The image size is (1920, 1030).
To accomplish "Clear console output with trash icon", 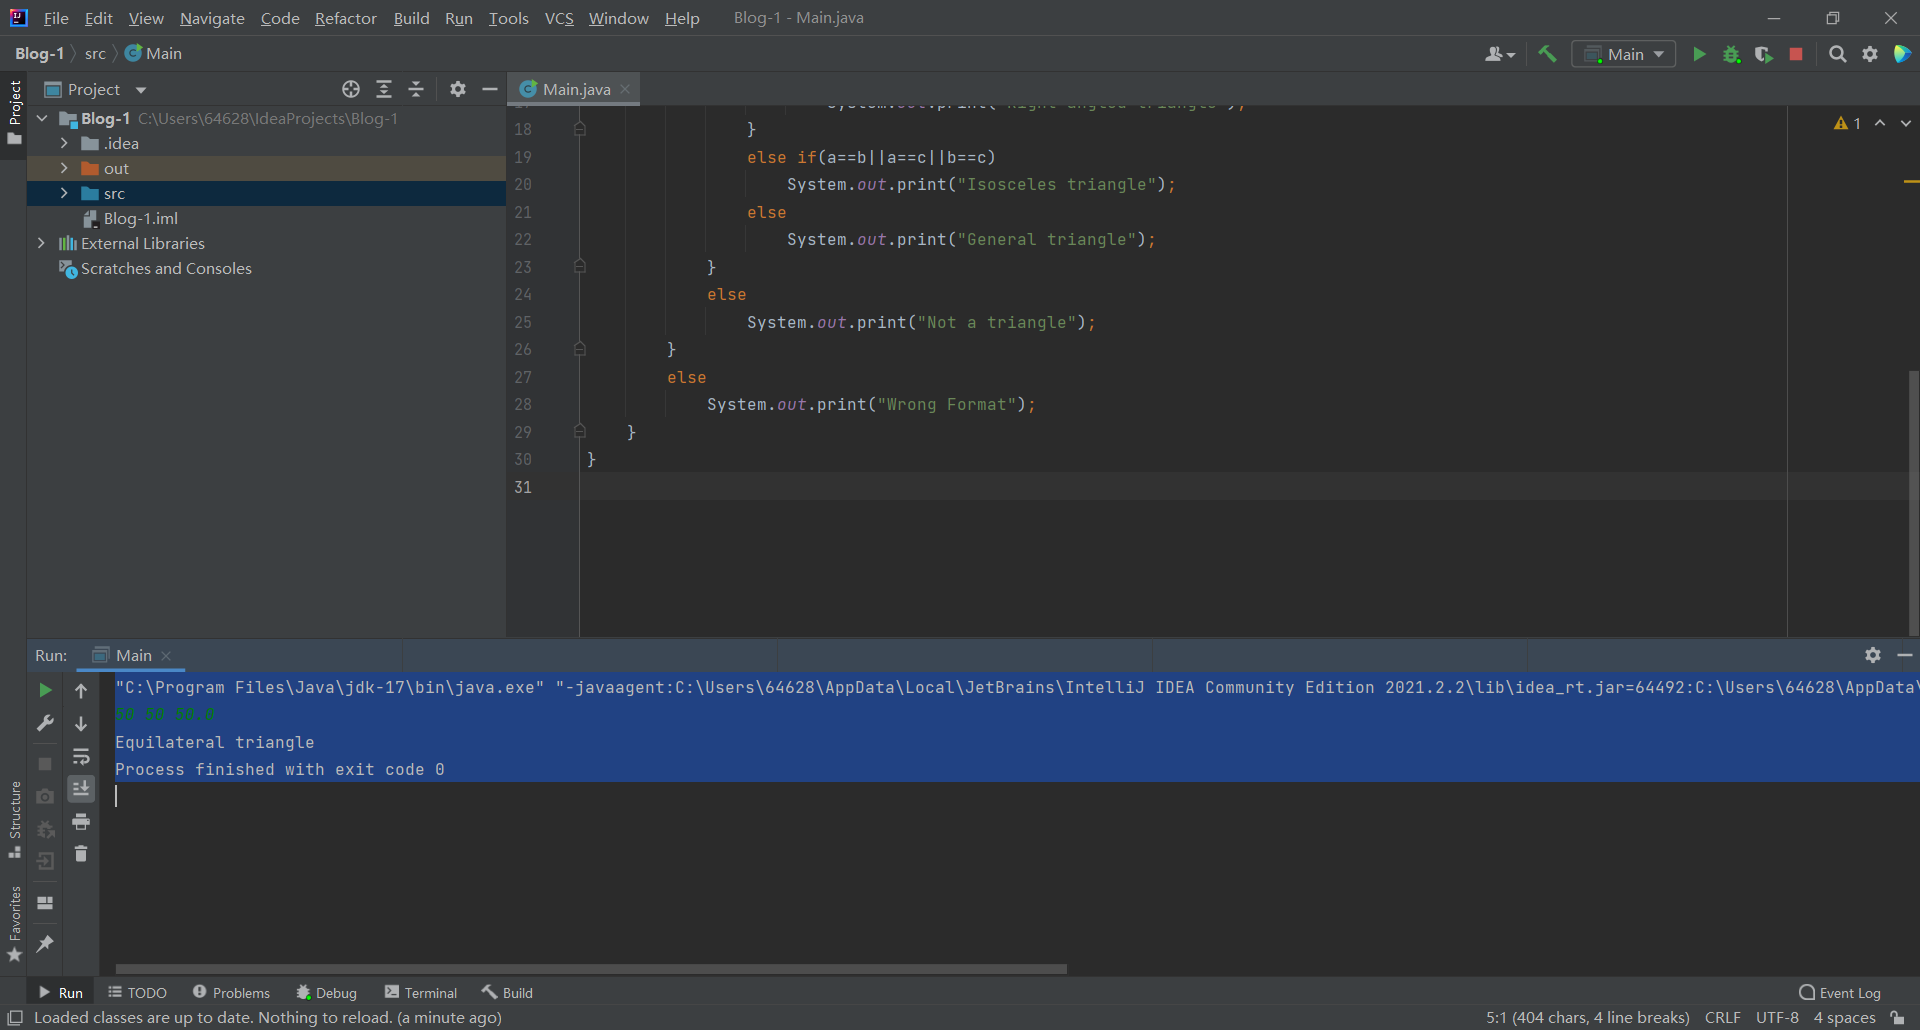I will pyautogui.click(x=81, y=854).
